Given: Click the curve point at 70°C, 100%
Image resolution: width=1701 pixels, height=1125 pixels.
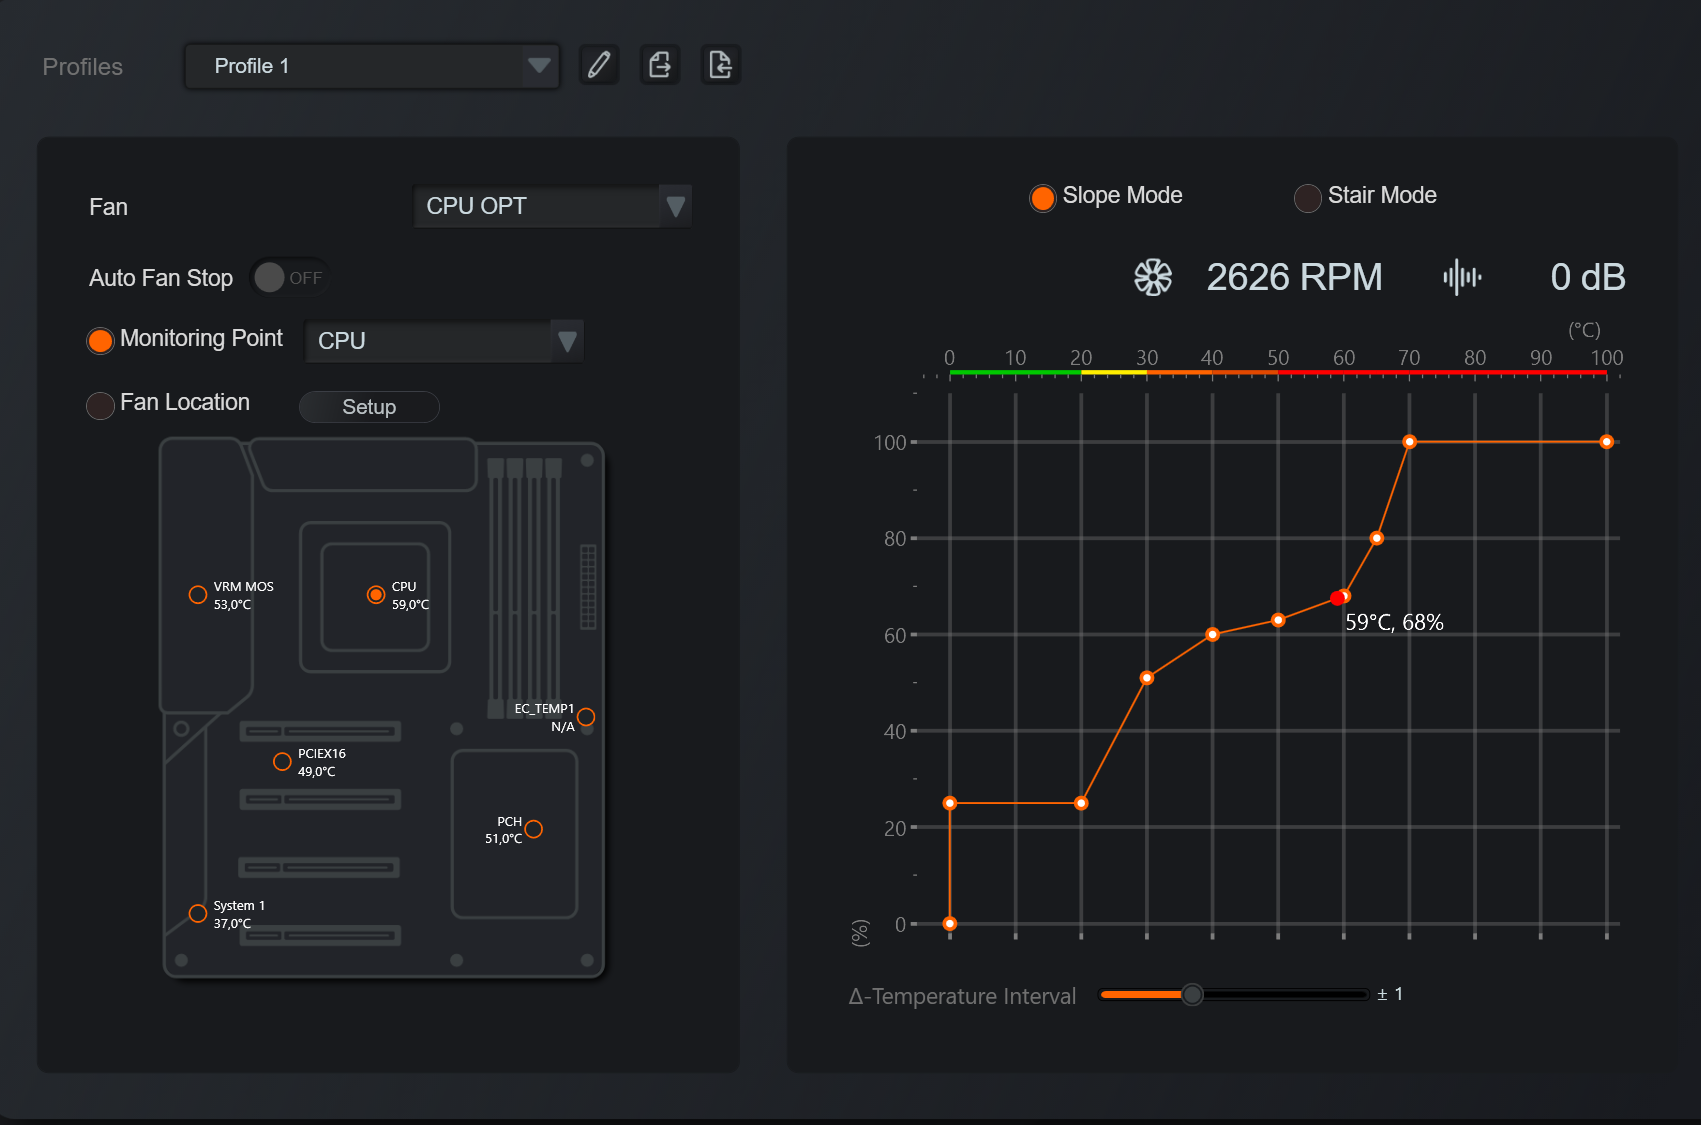Looking at the screenshot, I should 1409,442.
